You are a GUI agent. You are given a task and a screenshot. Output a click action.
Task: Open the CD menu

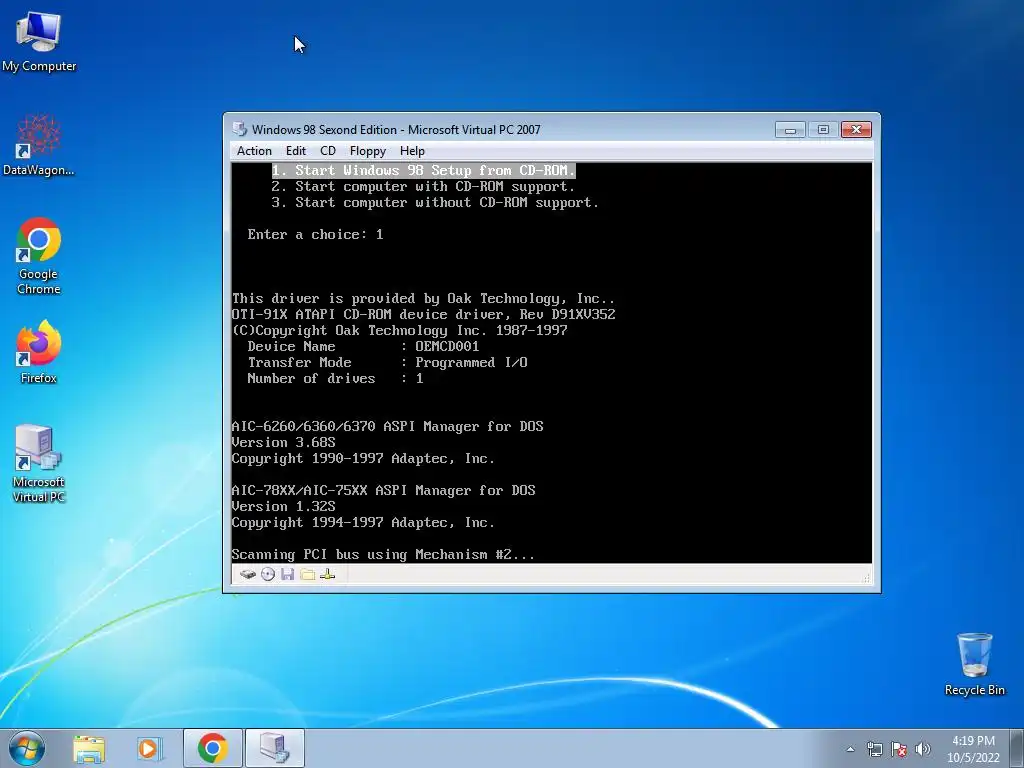328,151
